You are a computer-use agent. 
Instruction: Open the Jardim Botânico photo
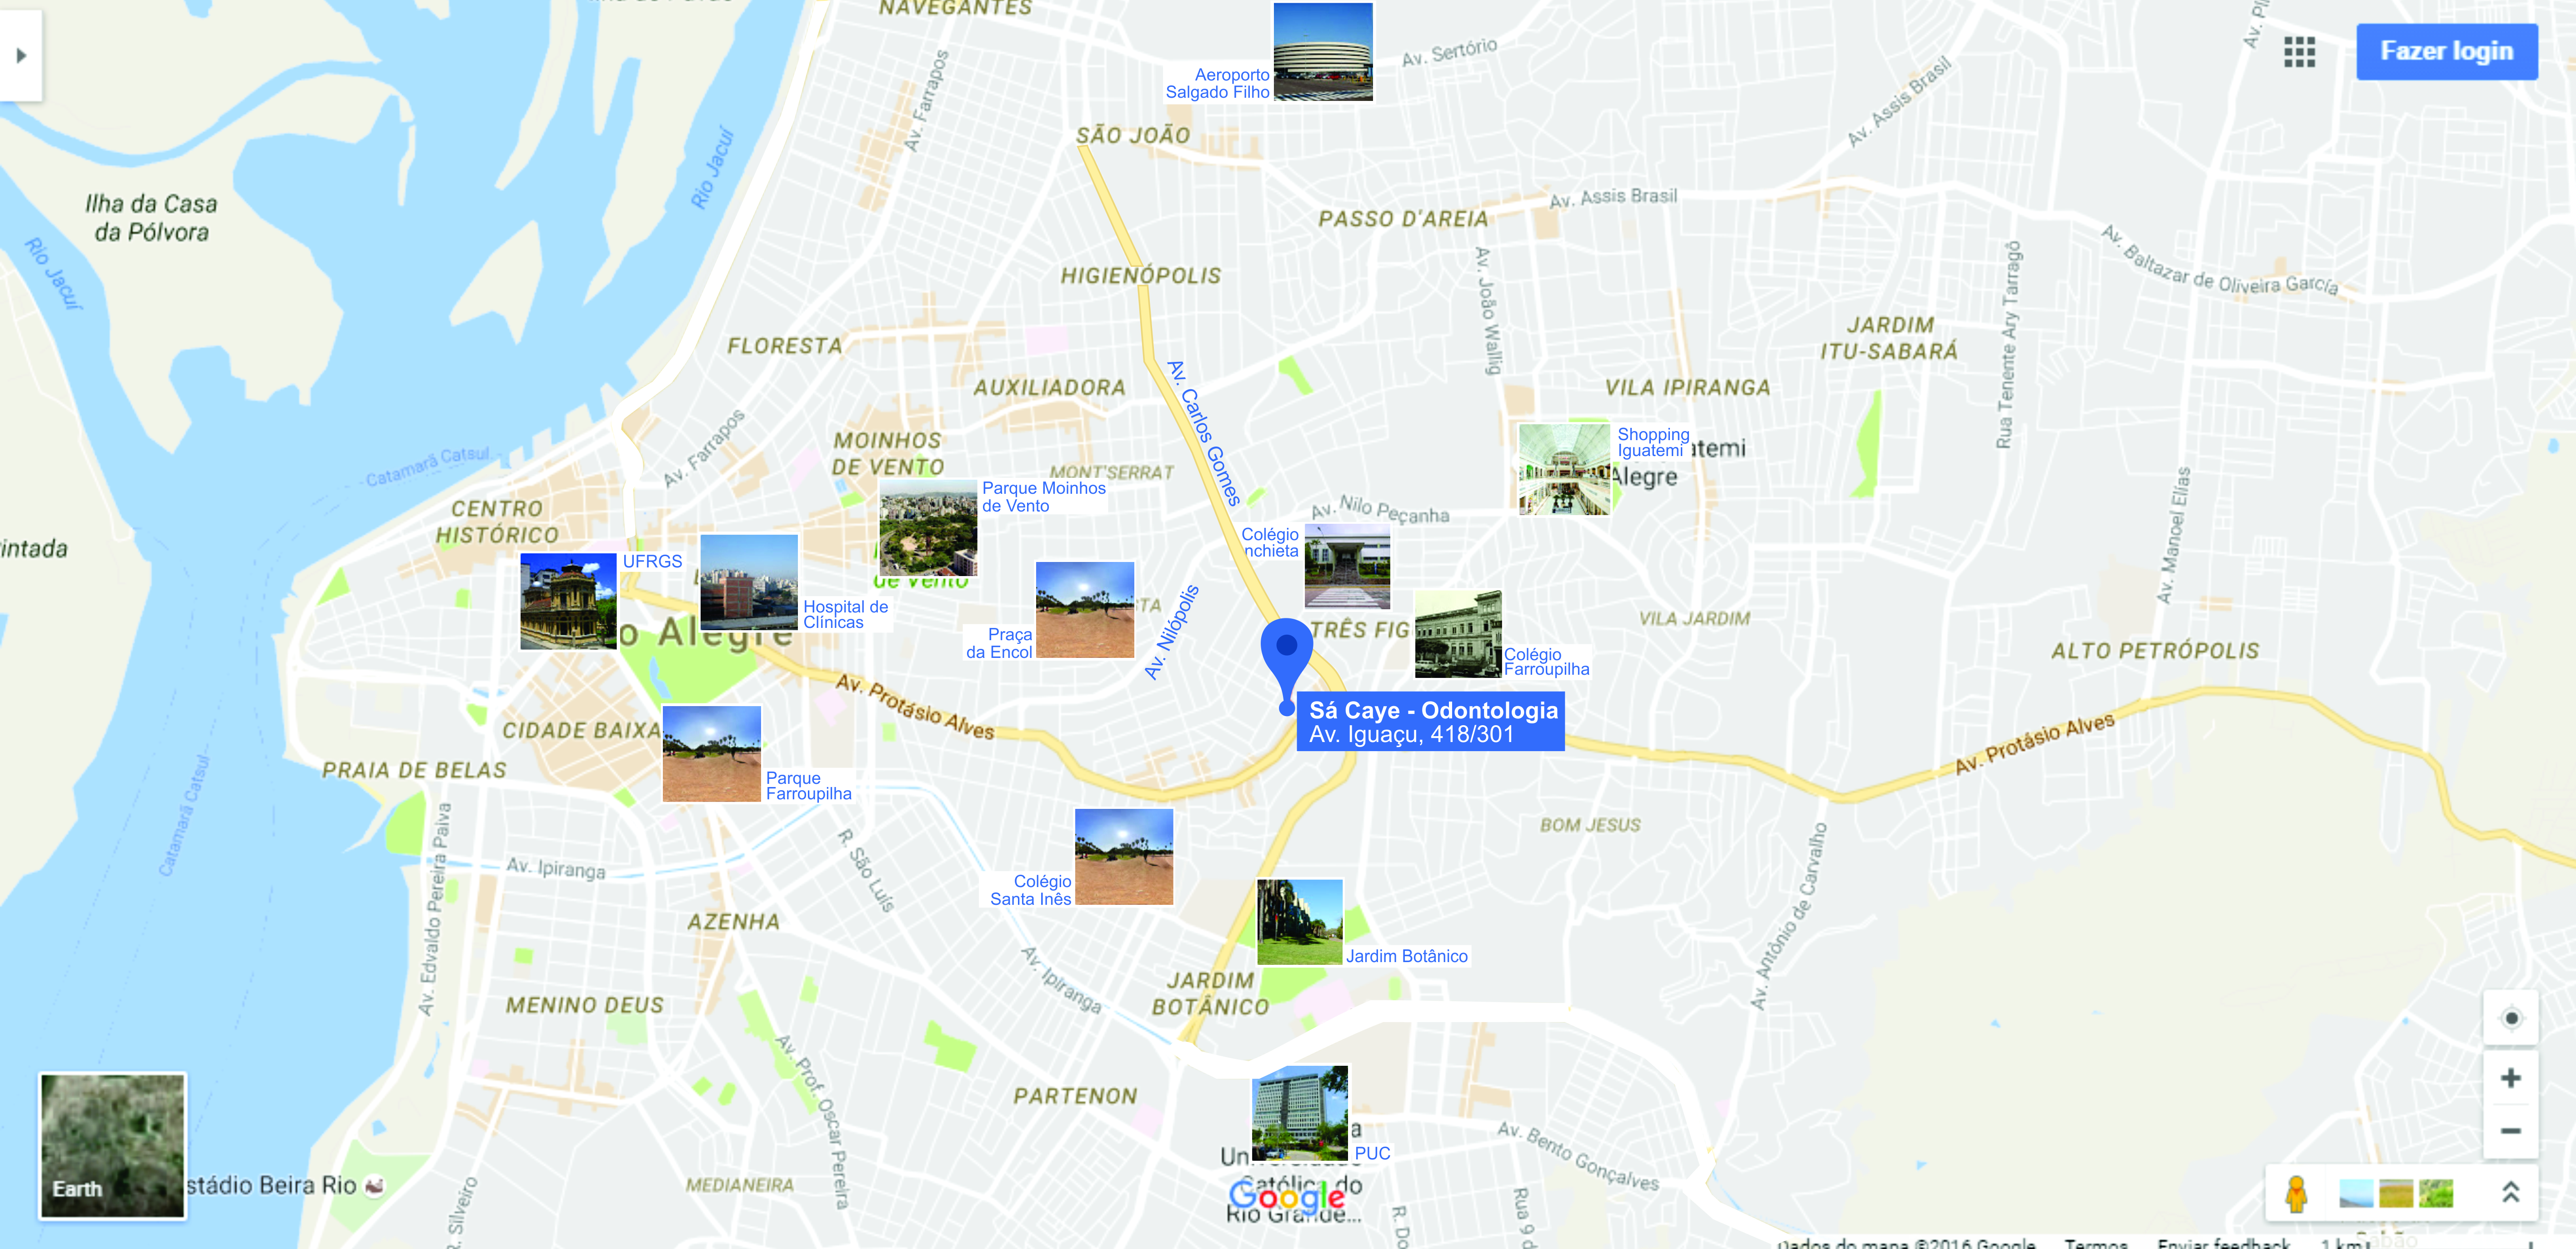(x=1300, y=922)
